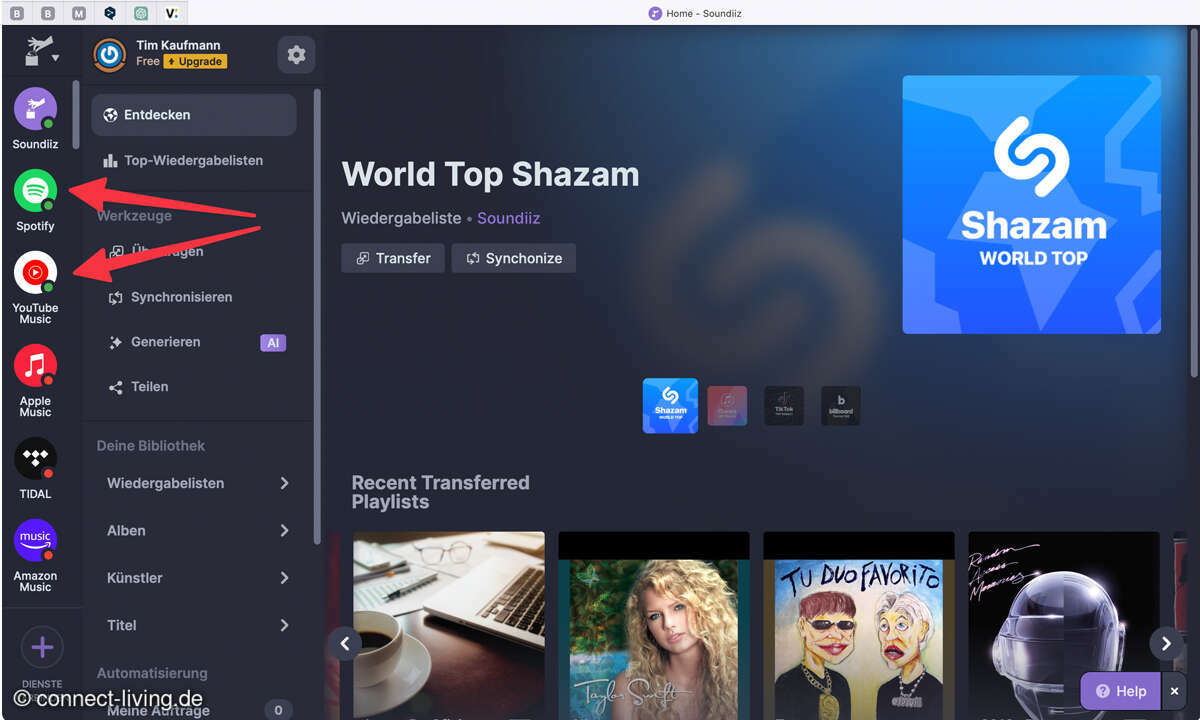The width and height of the screenshot is (1200, 720).
Task: Click the Transfer button
Action: (393, 258)
